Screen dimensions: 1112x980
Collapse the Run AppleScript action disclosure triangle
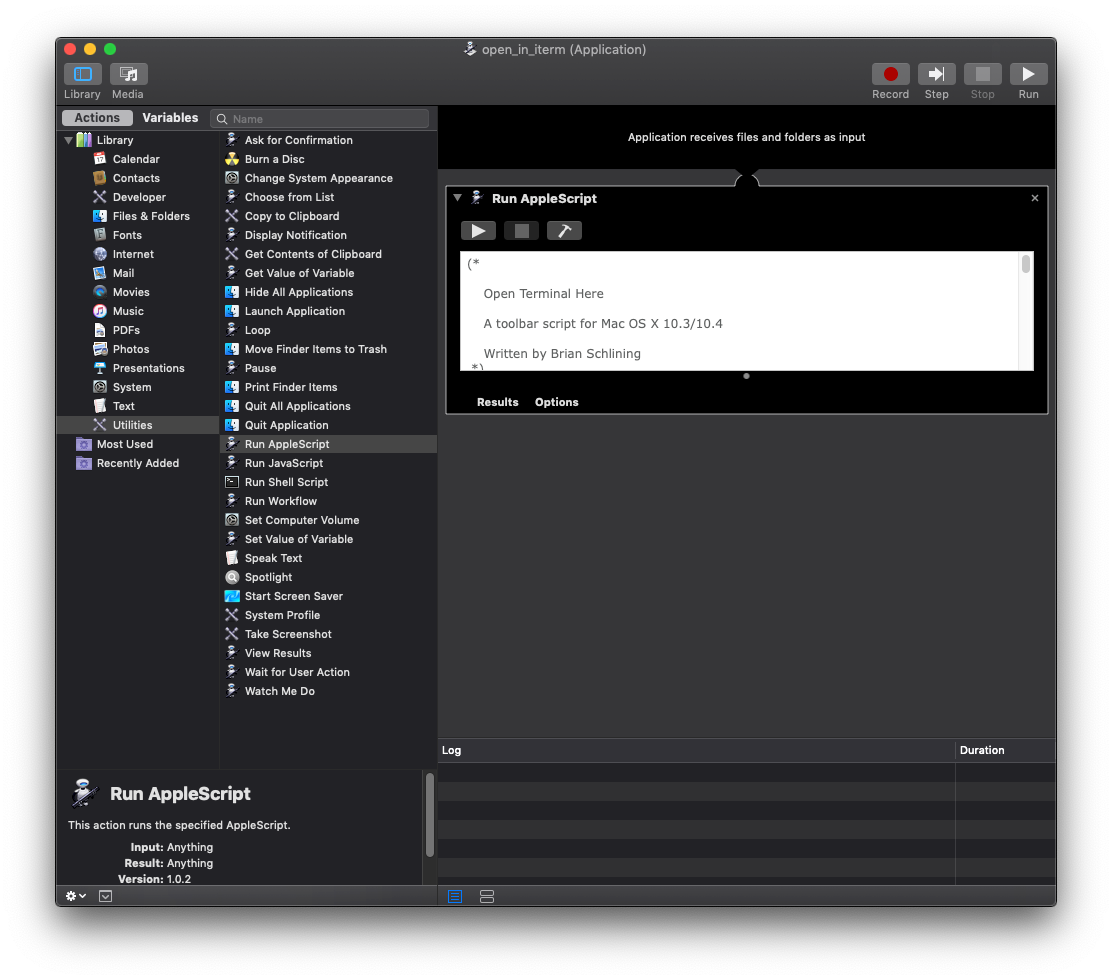point(457,198)
